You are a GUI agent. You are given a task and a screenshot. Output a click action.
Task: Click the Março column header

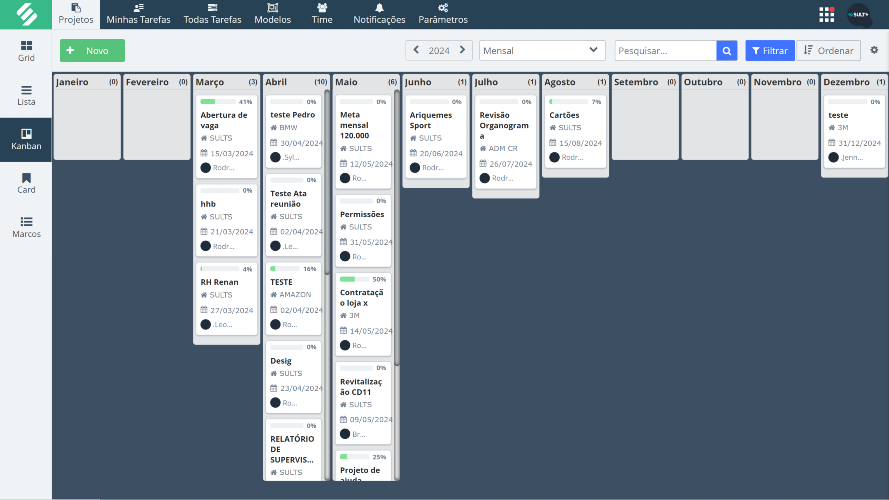226,82
